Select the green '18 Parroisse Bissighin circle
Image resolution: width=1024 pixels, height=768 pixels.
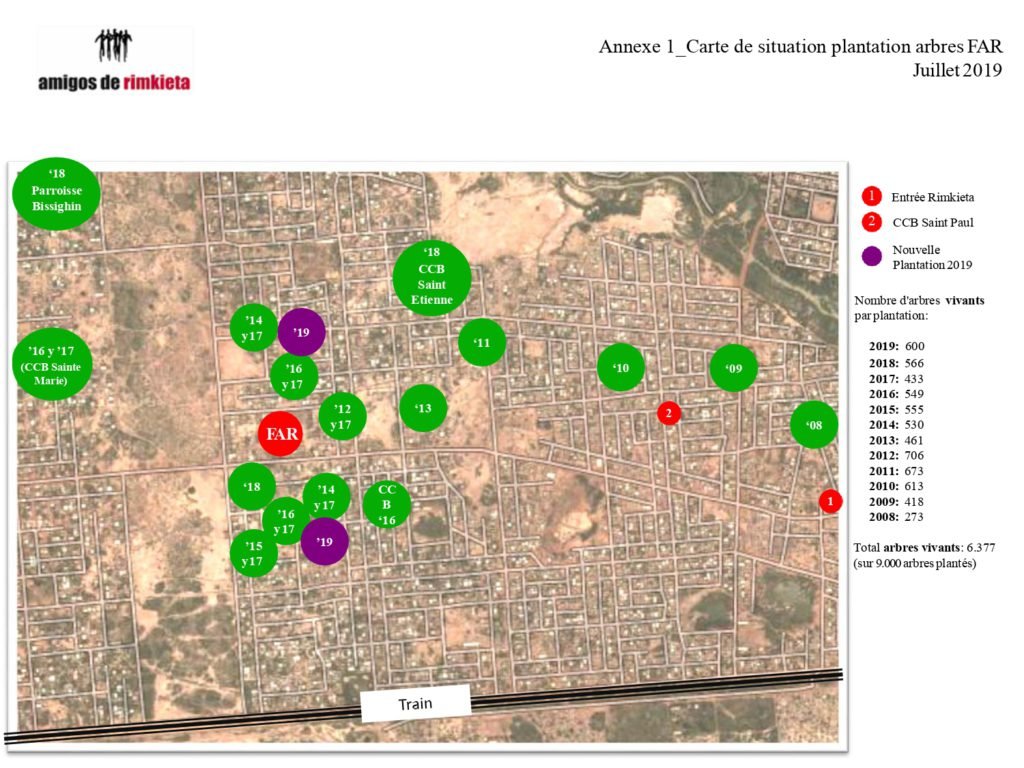pos(56,193)
